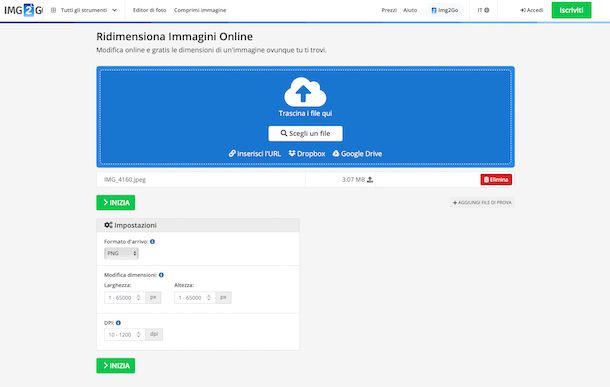Click the Altezza stepper arrows

209,298
